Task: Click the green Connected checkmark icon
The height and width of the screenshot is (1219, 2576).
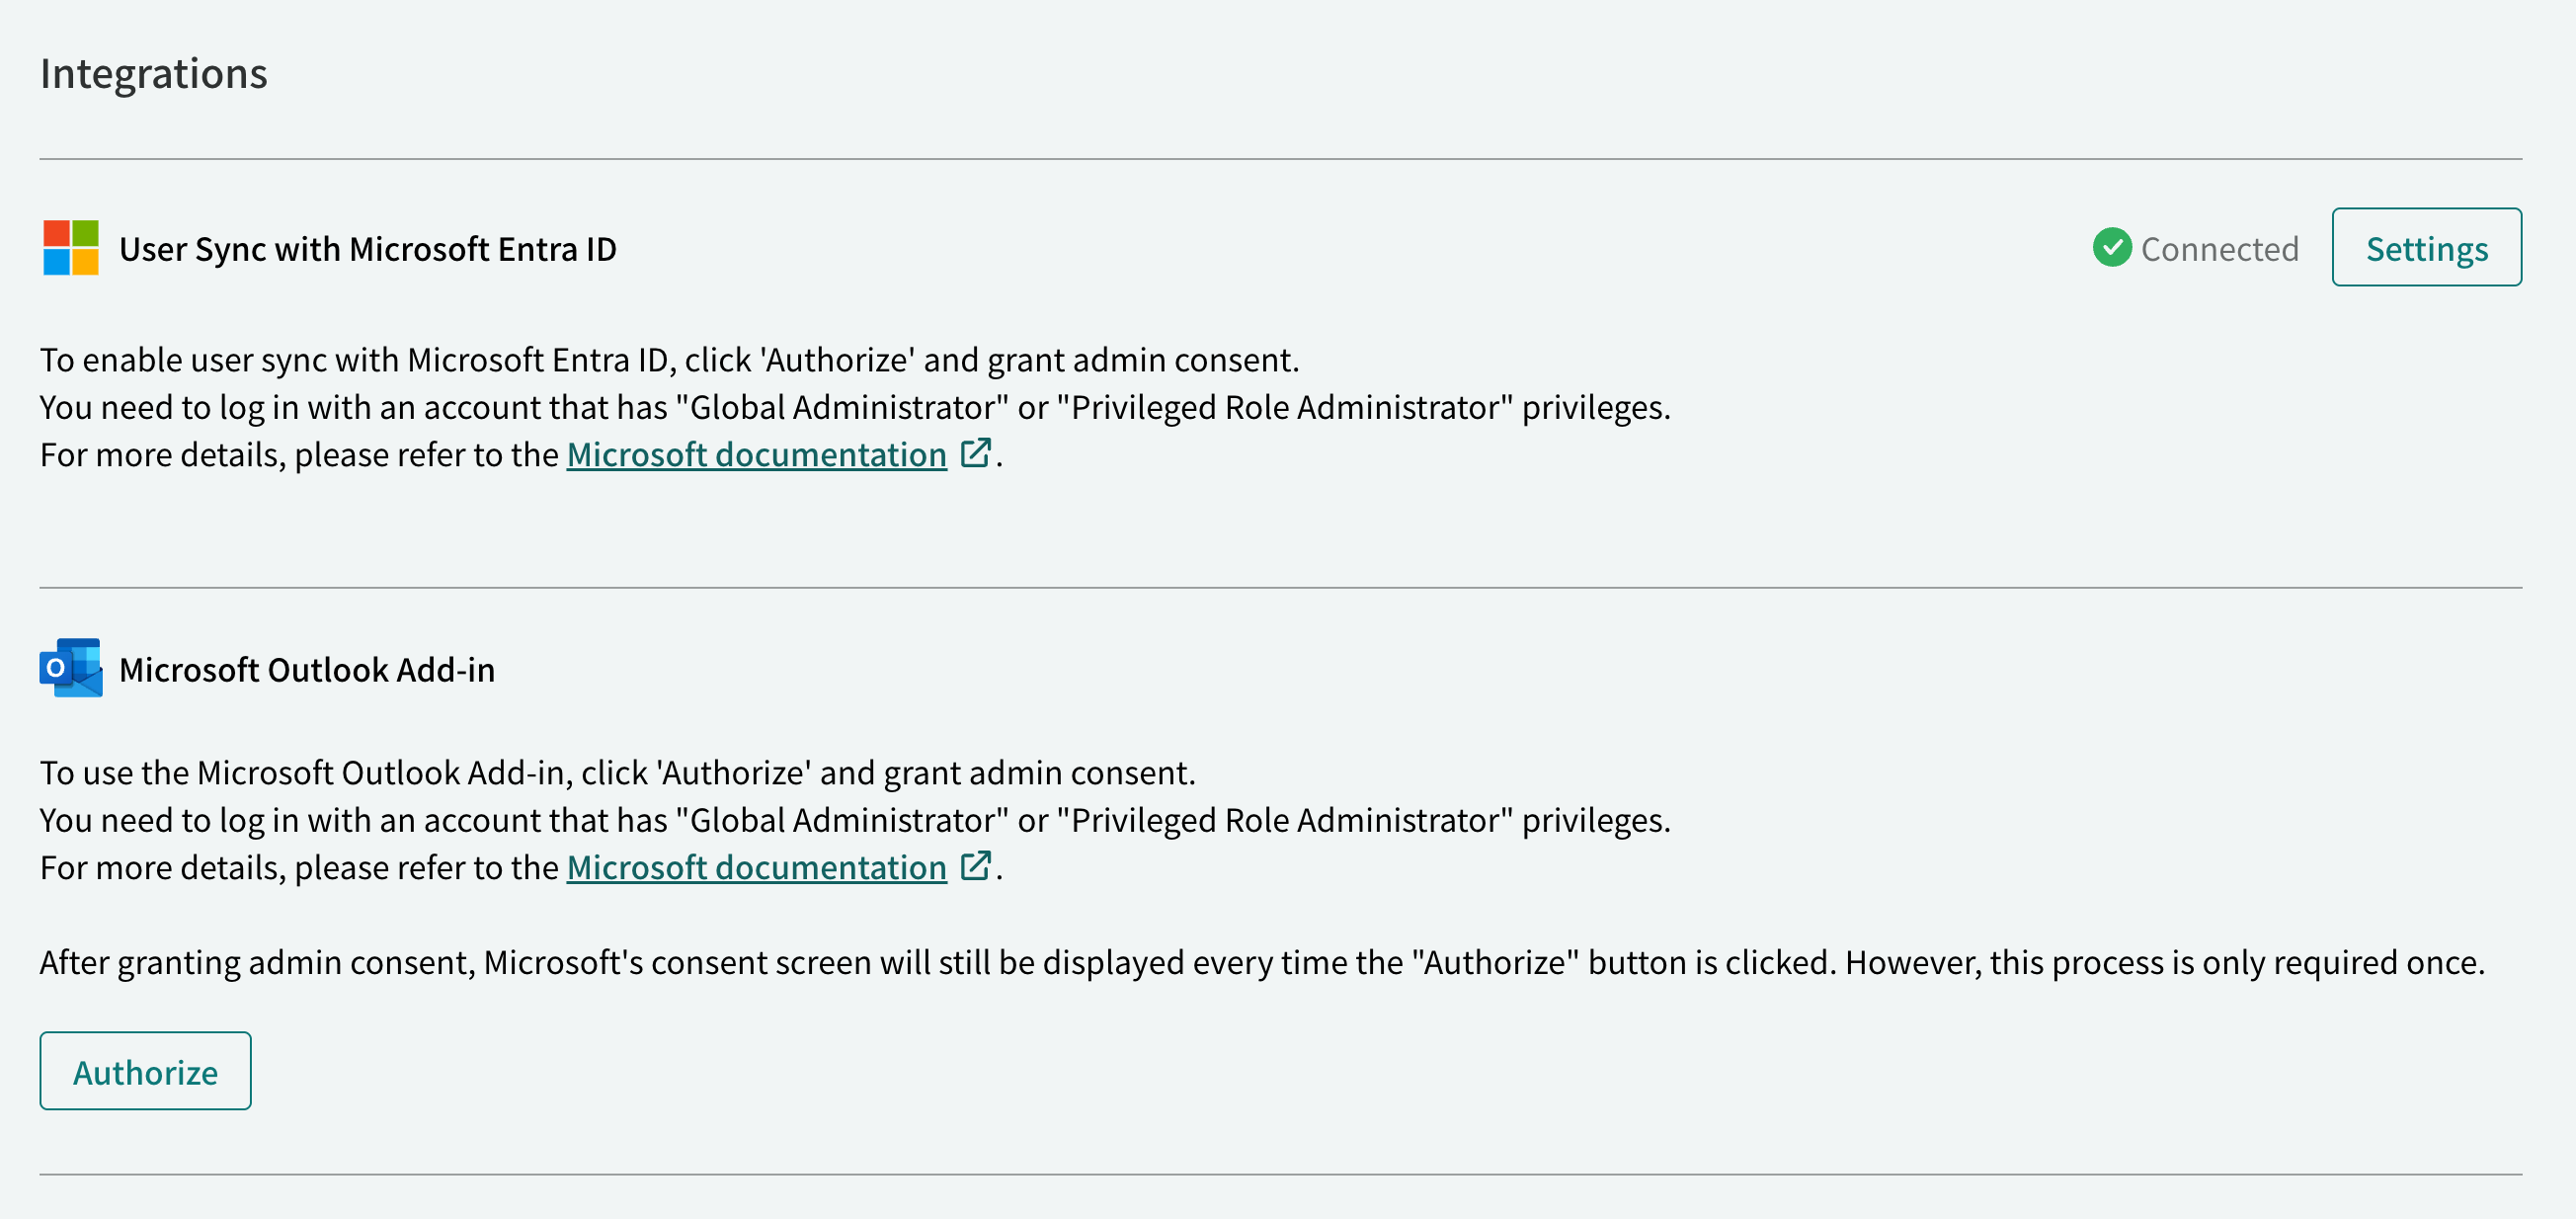Action: click(2112, 248)
